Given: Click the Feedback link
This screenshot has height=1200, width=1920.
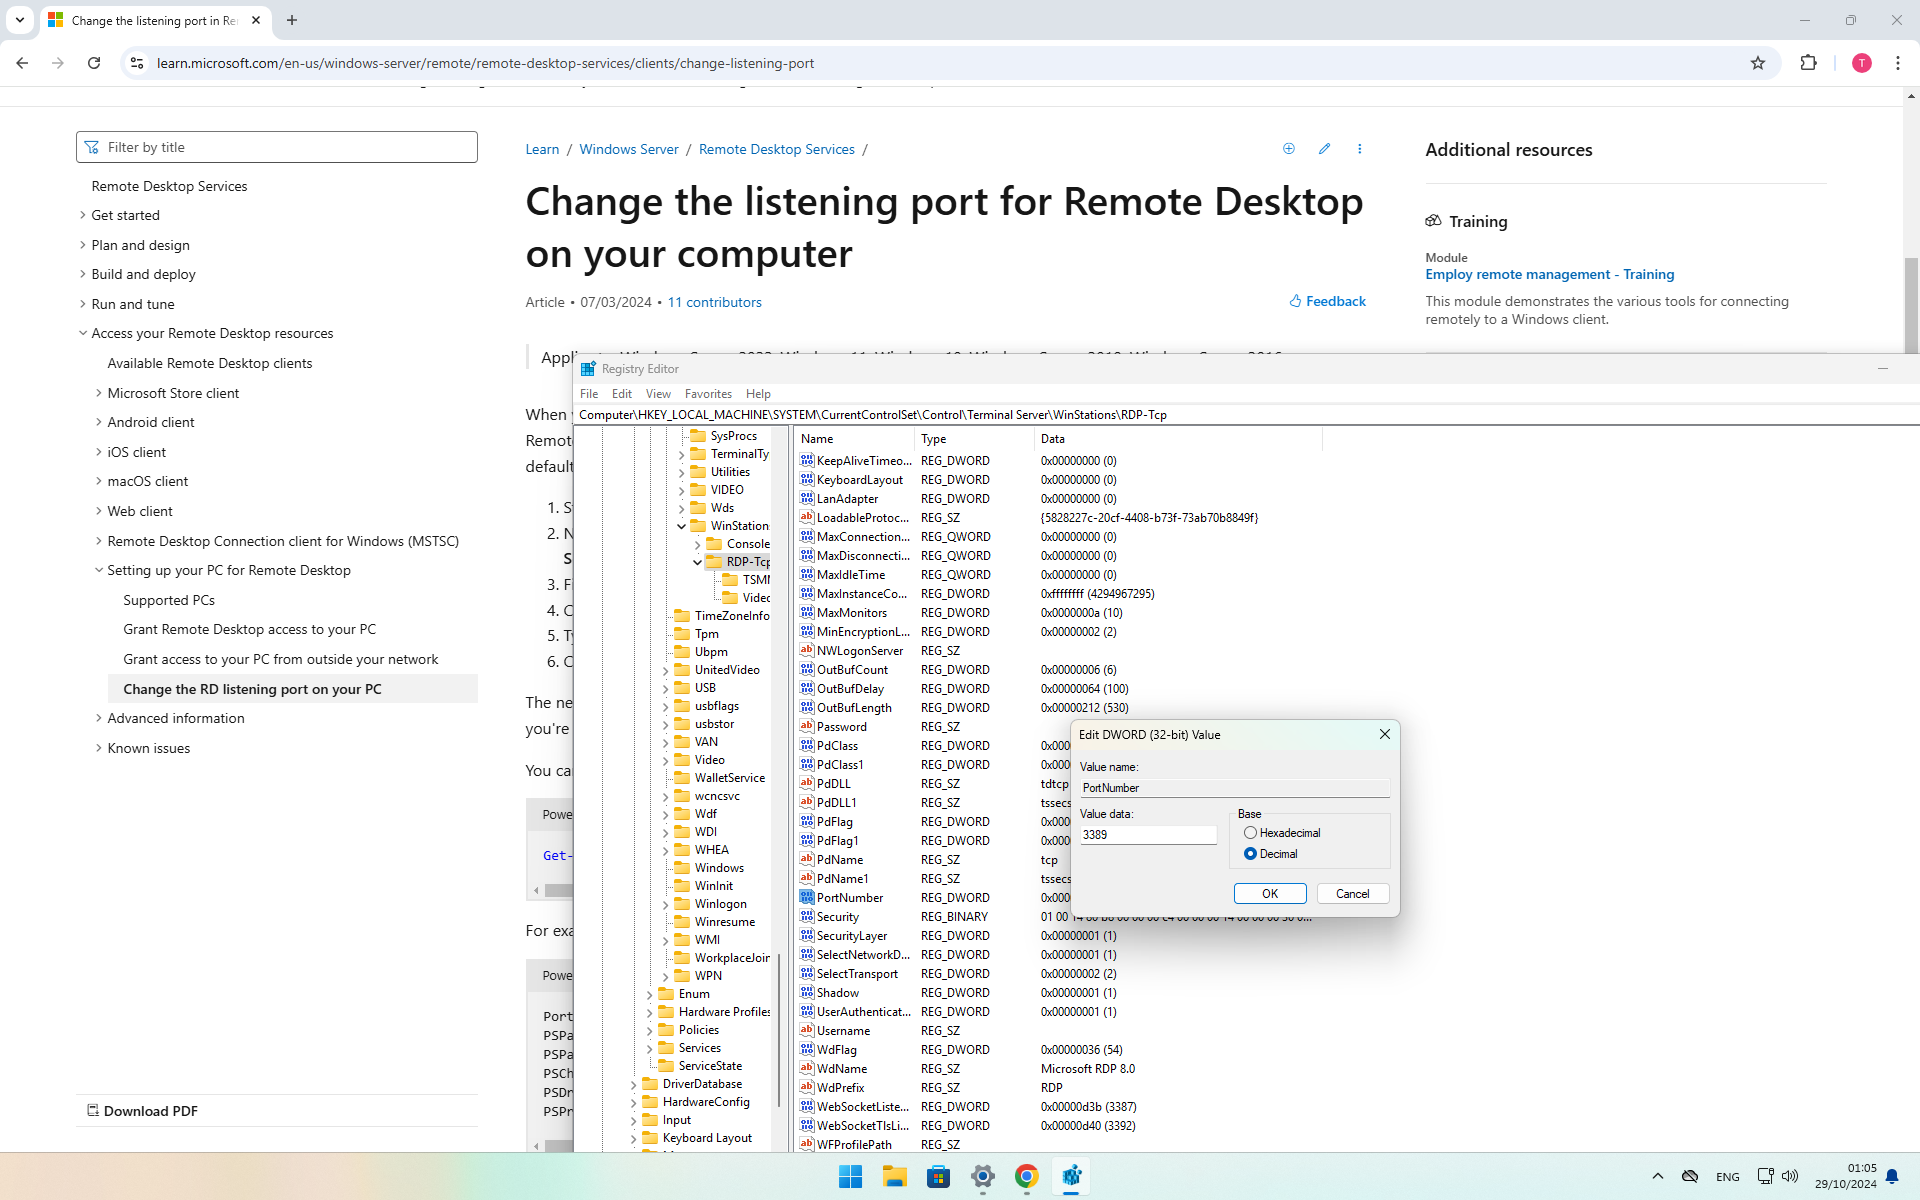Looking at the screenshot, I should 1327,301.
